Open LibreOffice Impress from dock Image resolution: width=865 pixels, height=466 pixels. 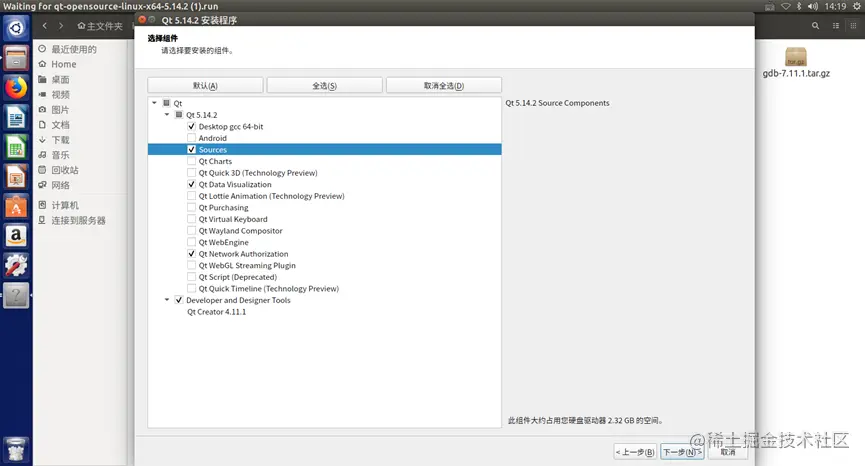16,177
